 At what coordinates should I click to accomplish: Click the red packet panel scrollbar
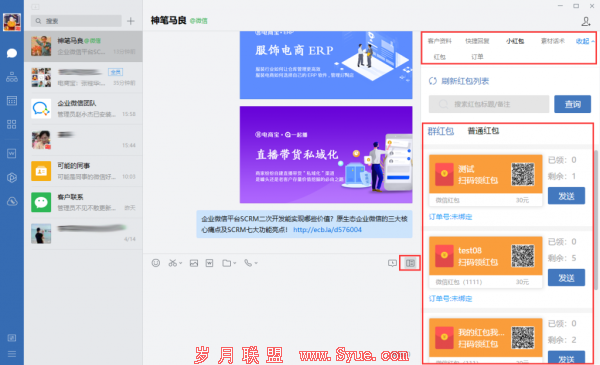tap(596, 220)
